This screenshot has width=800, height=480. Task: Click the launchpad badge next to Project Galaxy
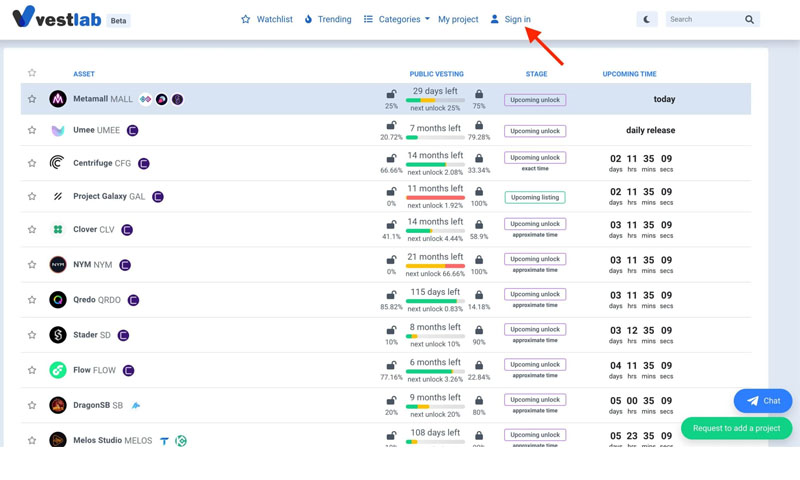[158, 197]
